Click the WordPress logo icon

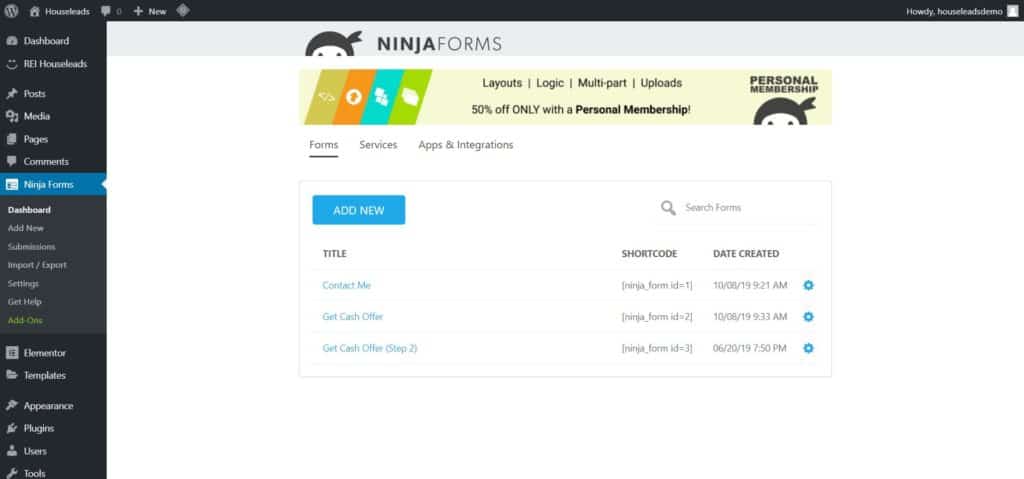[x=12, y=10]
